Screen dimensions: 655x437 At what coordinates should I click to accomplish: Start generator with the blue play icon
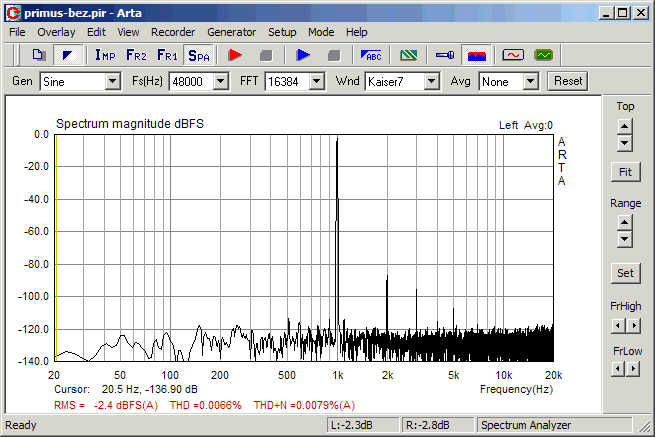point(303,55)
